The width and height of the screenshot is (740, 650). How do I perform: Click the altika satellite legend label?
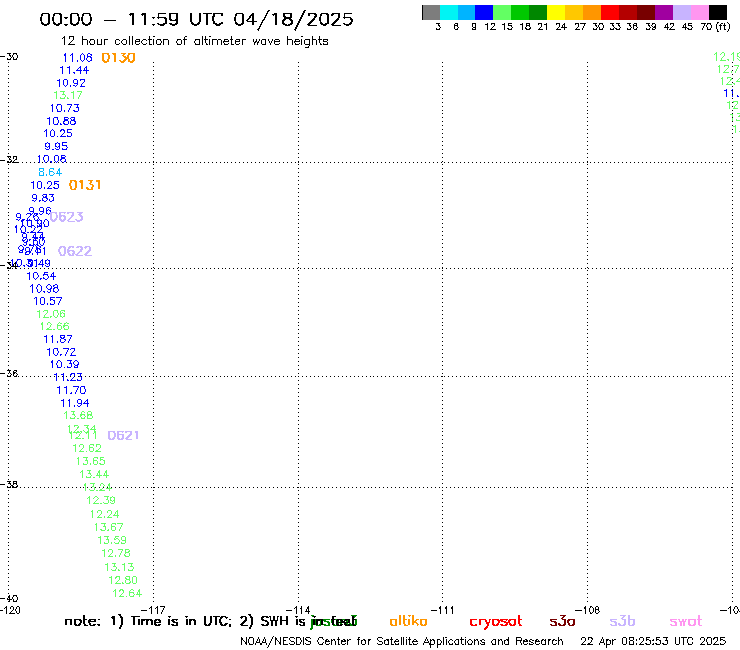[x=408, y=621]
